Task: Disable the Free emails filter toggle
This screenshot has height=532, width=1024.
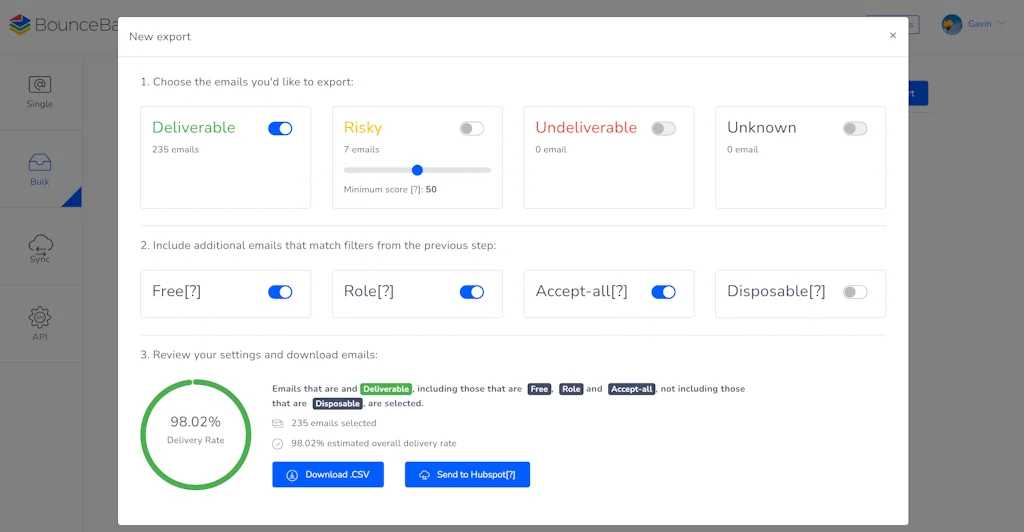Action: 280,292
